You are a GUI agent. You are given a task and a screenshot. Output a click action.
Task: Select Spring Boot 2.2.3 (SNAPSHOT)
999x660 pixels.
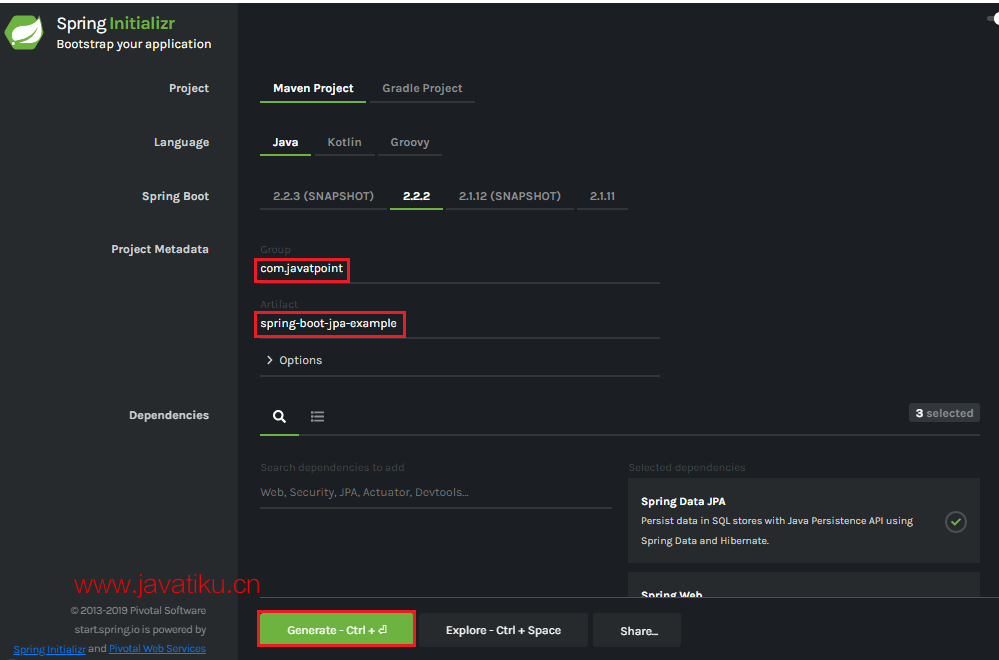(x=323, y=196)
